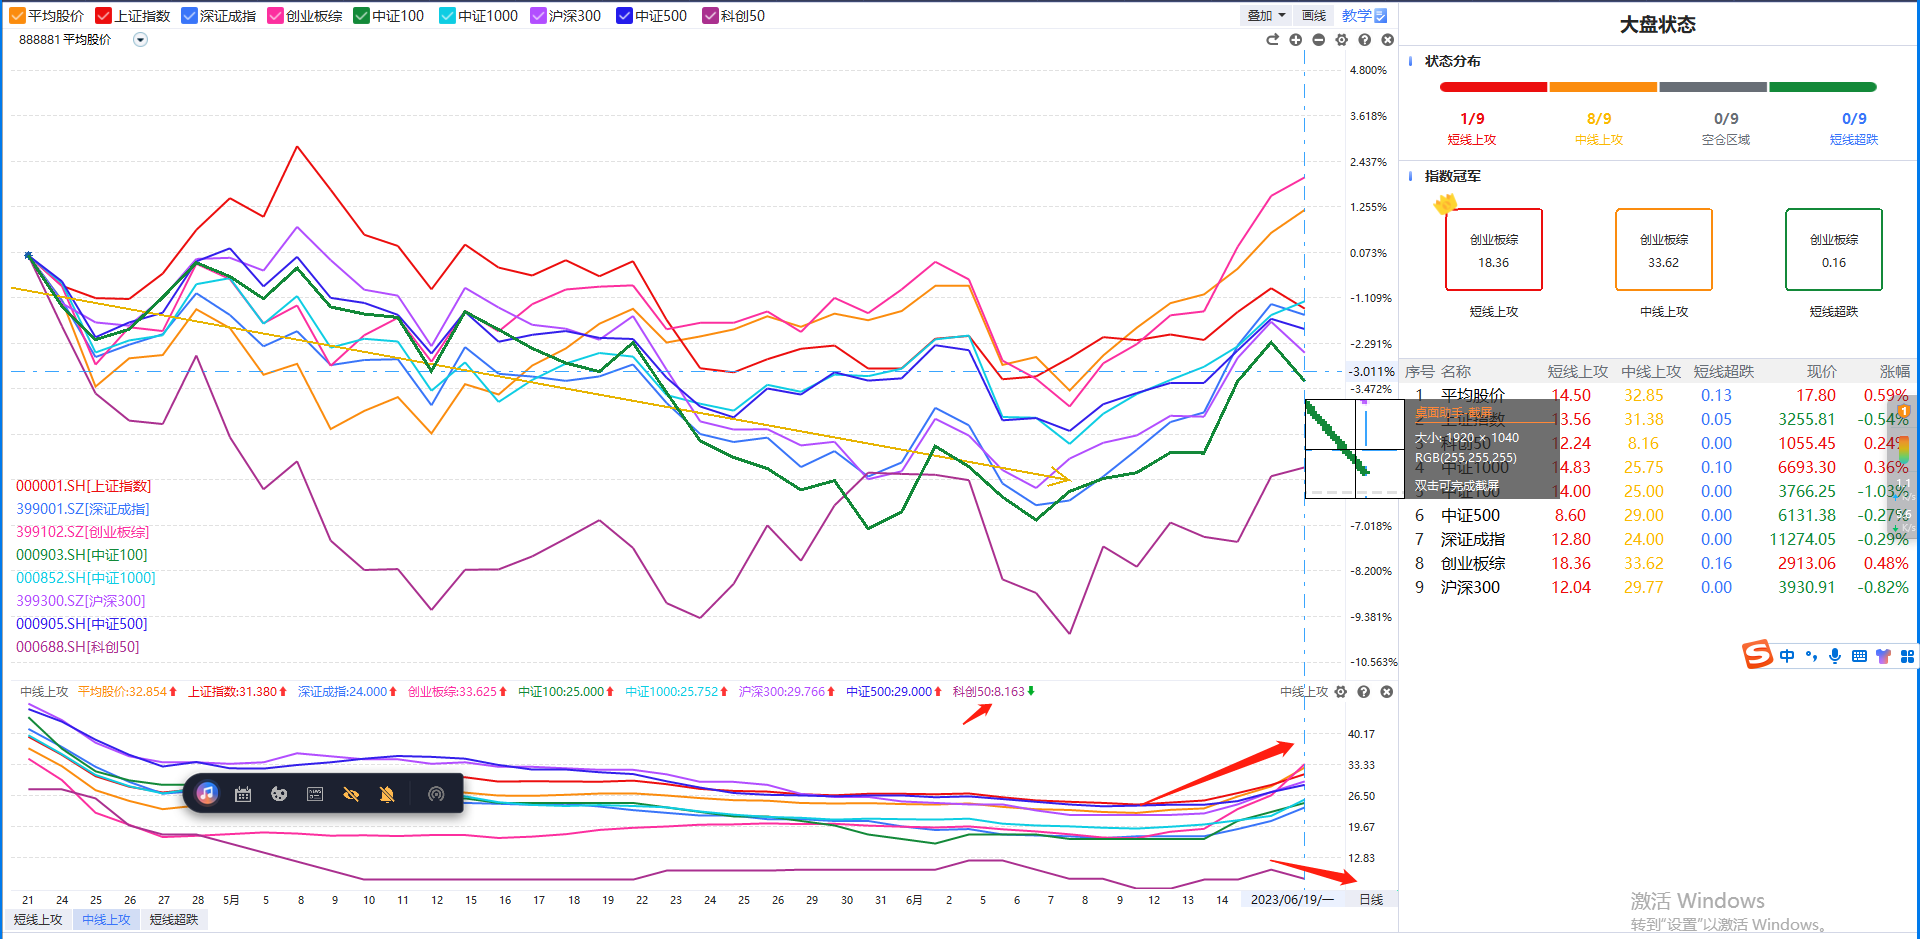Toggle the crossed-eye hide icon in floating toolbar
The height and width of the screenshot is (939, 1920).
(x=351, y=794)
